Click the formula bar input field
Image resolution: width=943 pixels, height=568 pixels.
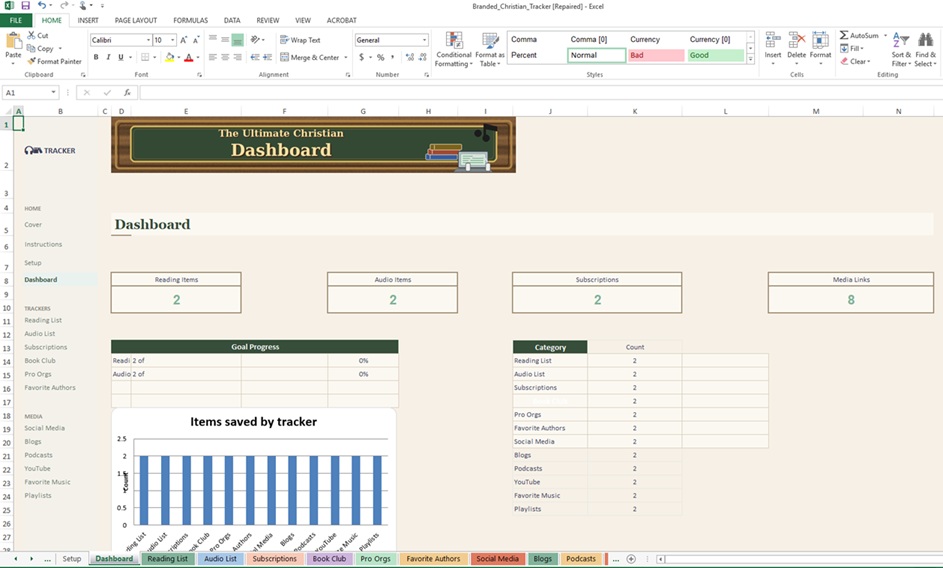500,92
